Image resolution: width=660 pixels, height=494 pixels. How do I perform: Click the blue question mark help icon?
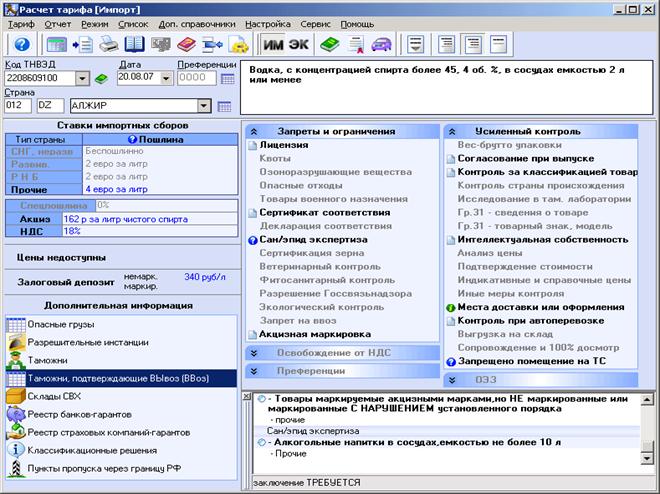[x=22, y=44]
